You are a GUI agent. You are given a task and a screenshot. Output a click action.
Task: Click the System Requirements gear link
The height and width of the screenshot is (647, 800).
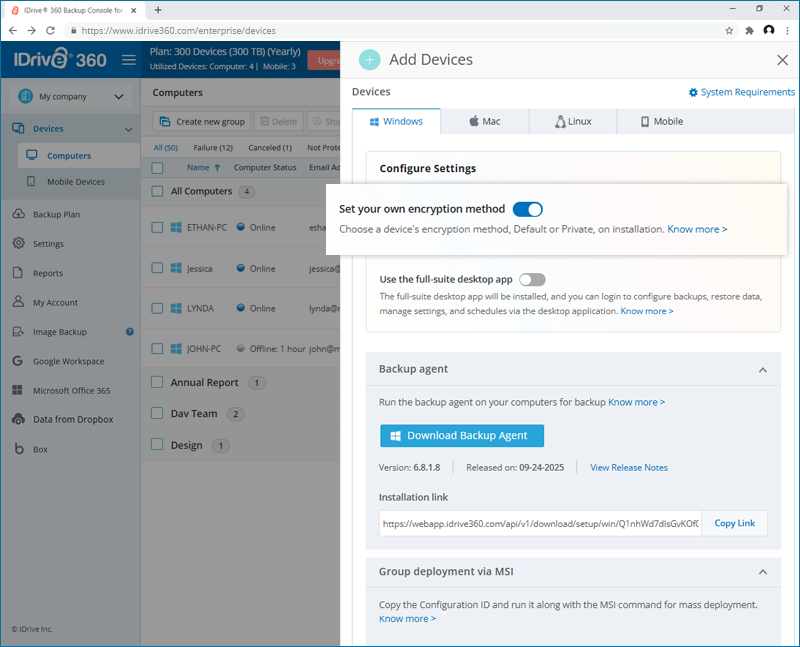[741, 92]
